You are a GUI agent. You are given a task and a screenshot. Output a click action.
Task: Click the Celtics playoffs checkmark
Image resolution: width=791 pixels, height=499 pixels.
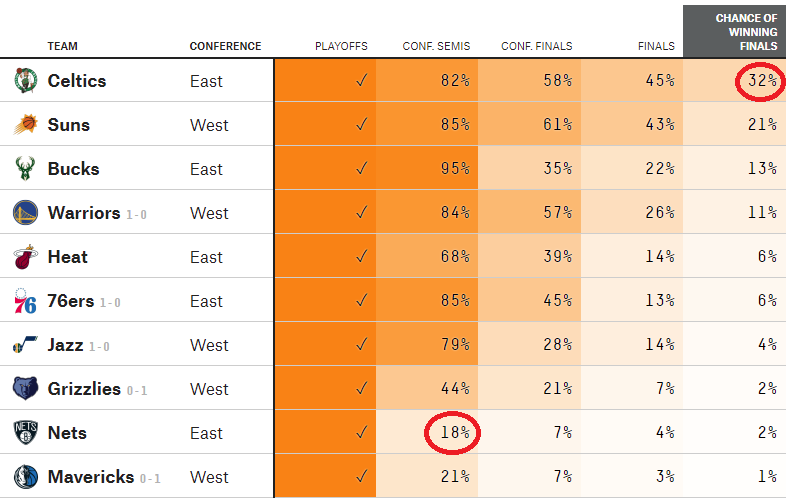[x=361, y=81]
